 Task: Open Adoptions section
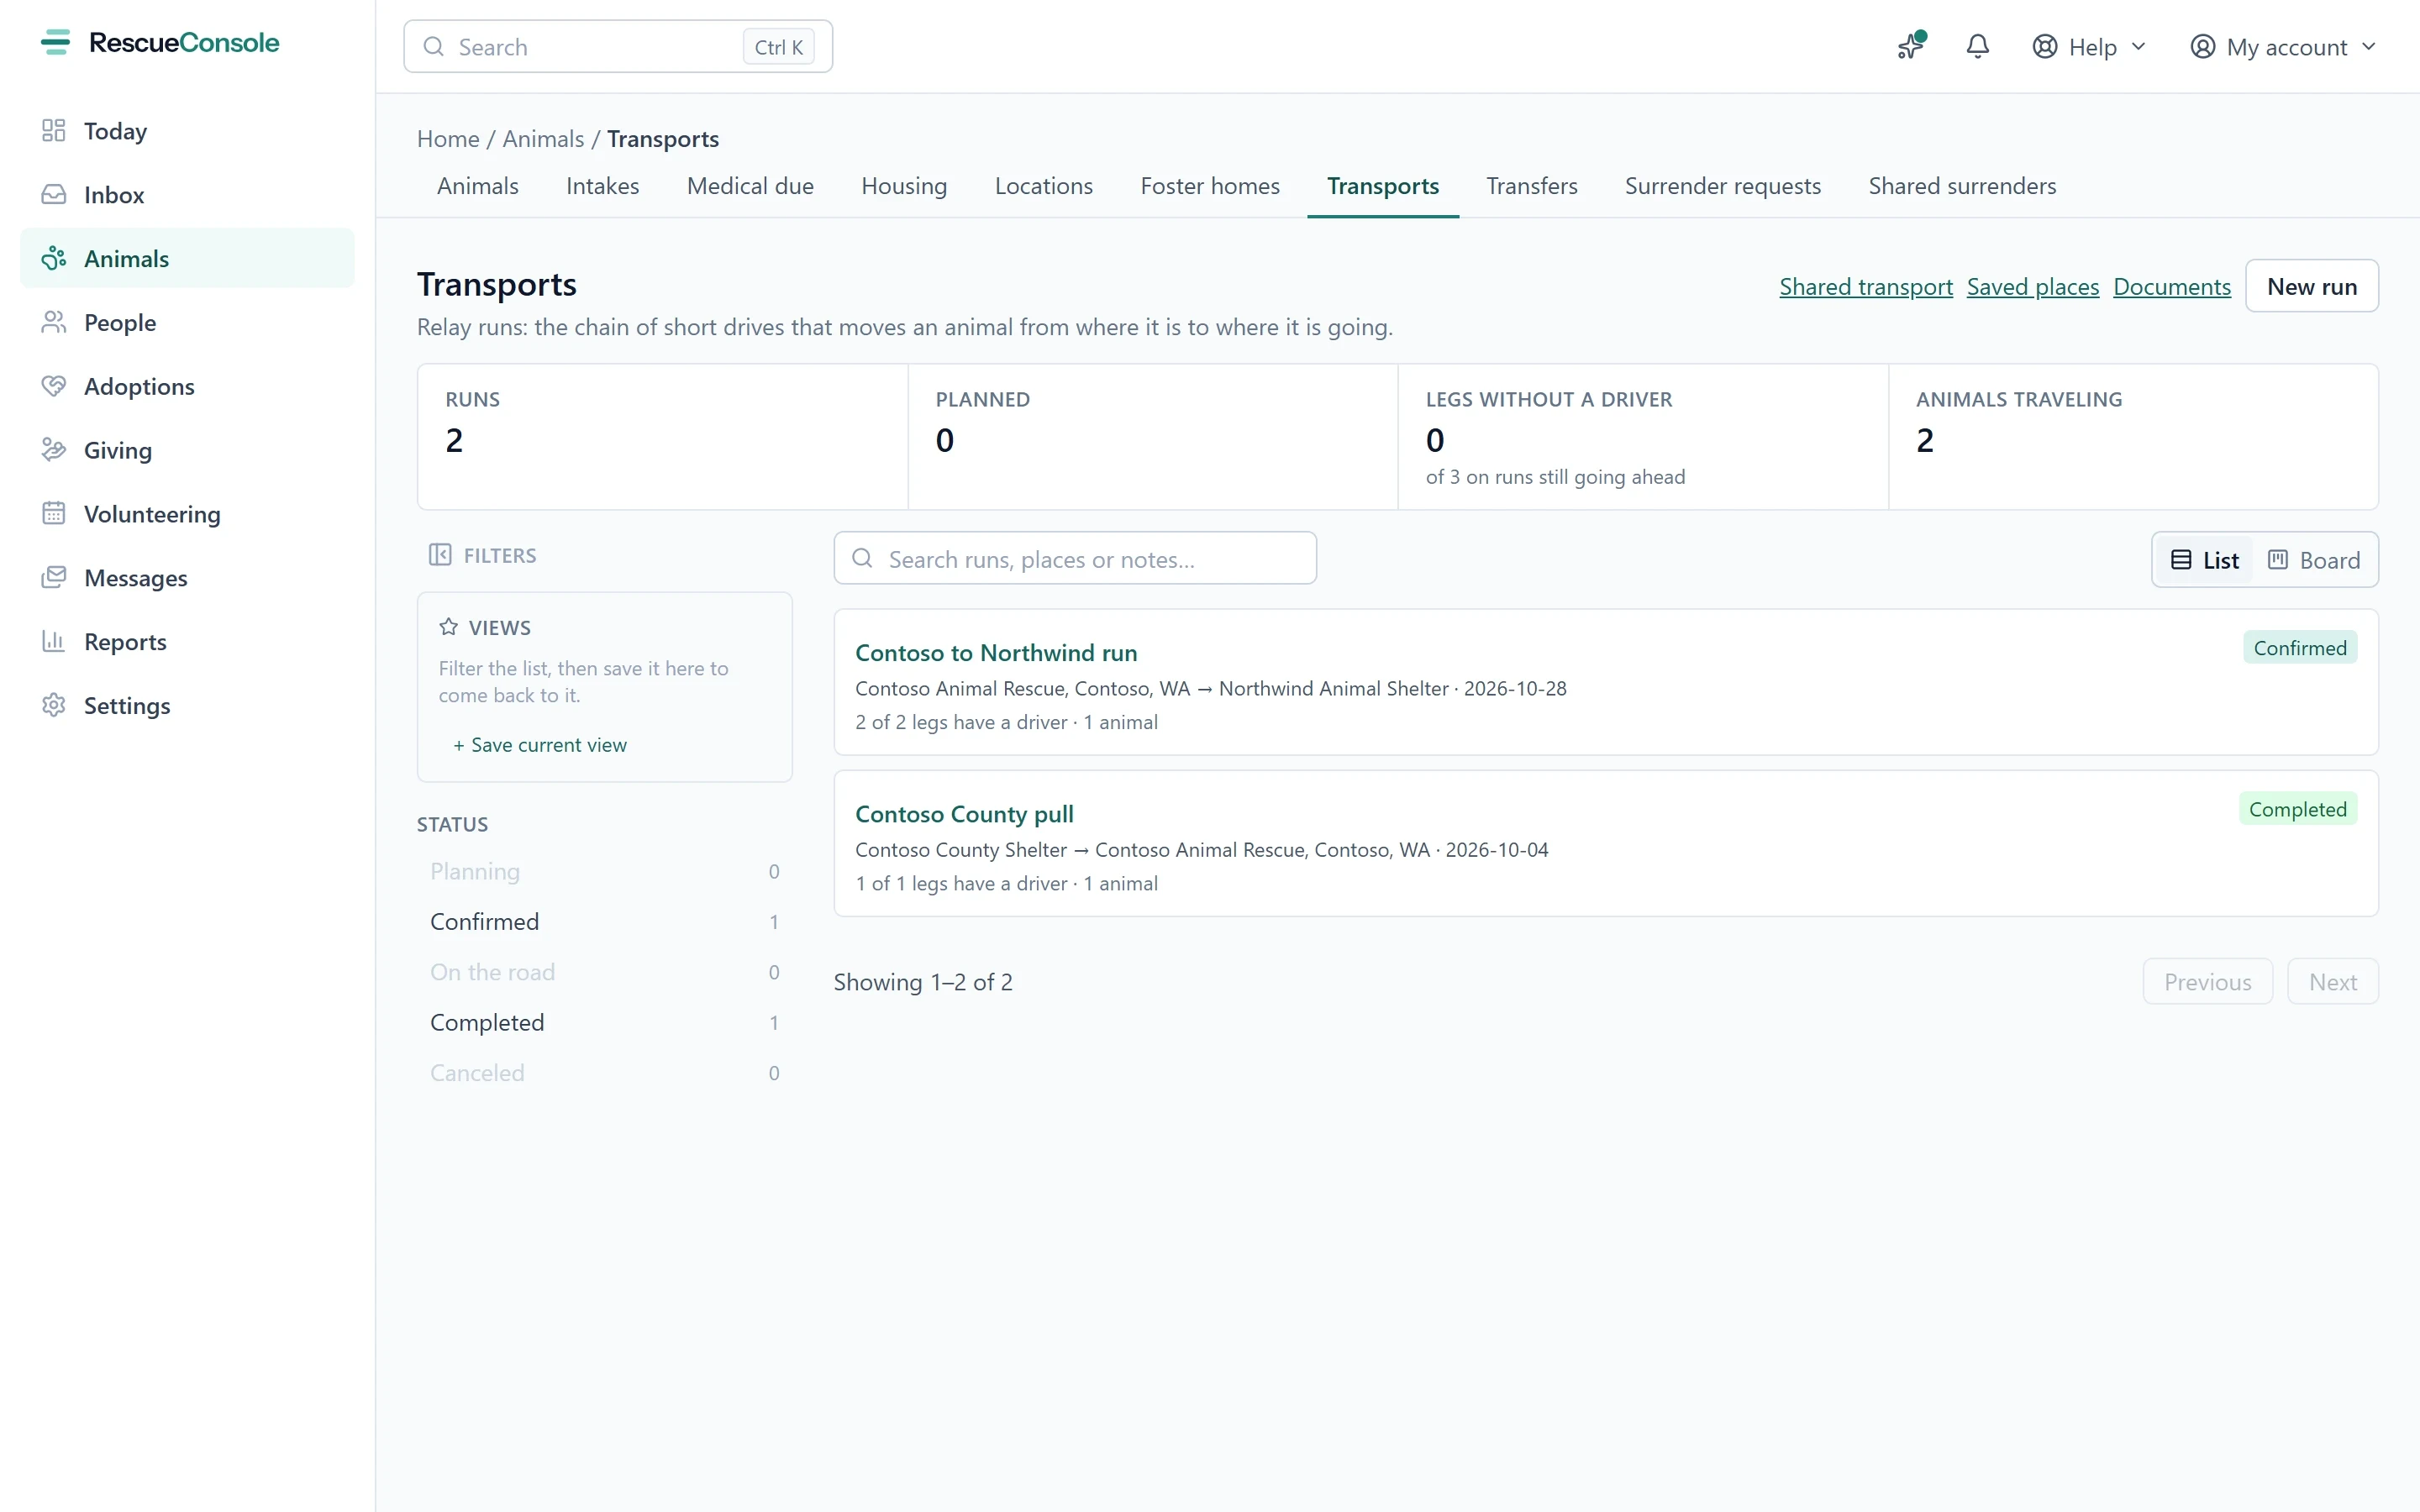click(x=187, y=387)
